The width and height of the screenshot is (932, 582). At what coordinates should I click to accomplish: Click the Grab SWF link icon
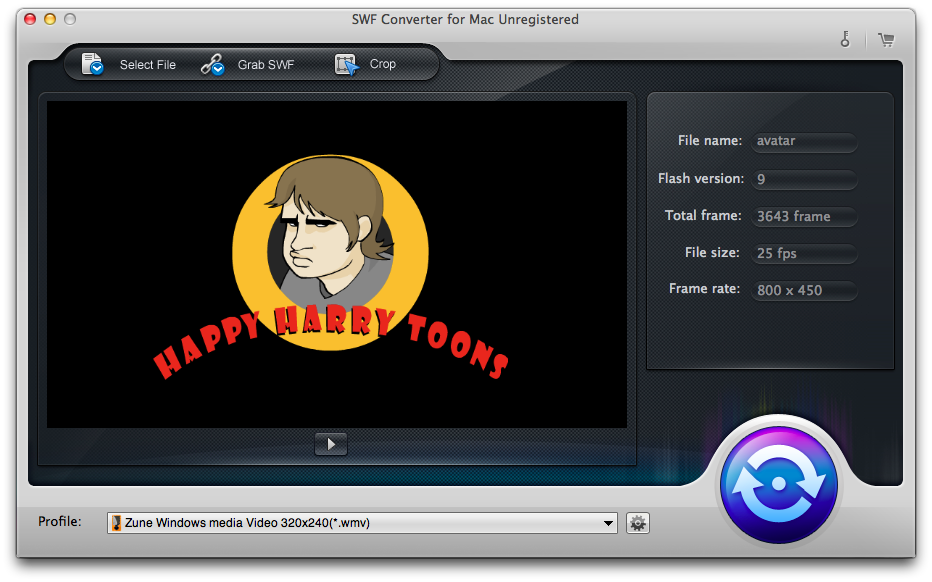(212, 64)
